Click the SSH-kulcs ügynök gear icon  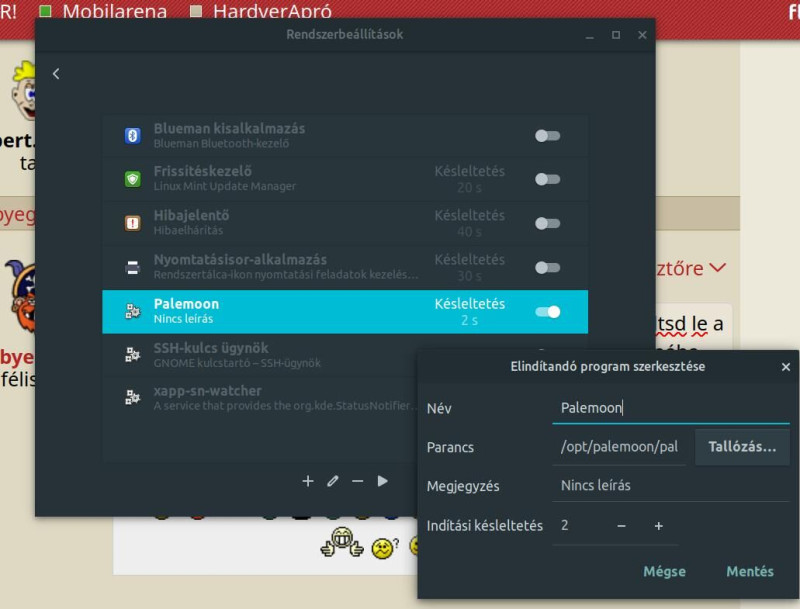[133, 354]
